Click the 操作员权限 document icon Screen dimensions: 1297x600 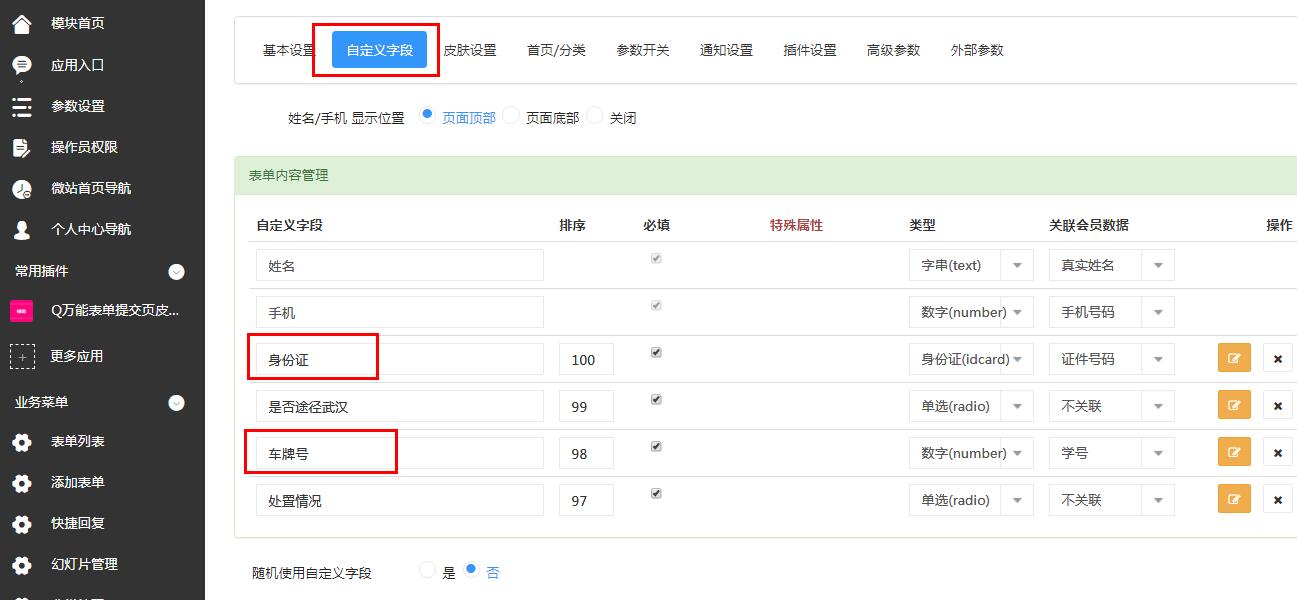tap(21, 147)
